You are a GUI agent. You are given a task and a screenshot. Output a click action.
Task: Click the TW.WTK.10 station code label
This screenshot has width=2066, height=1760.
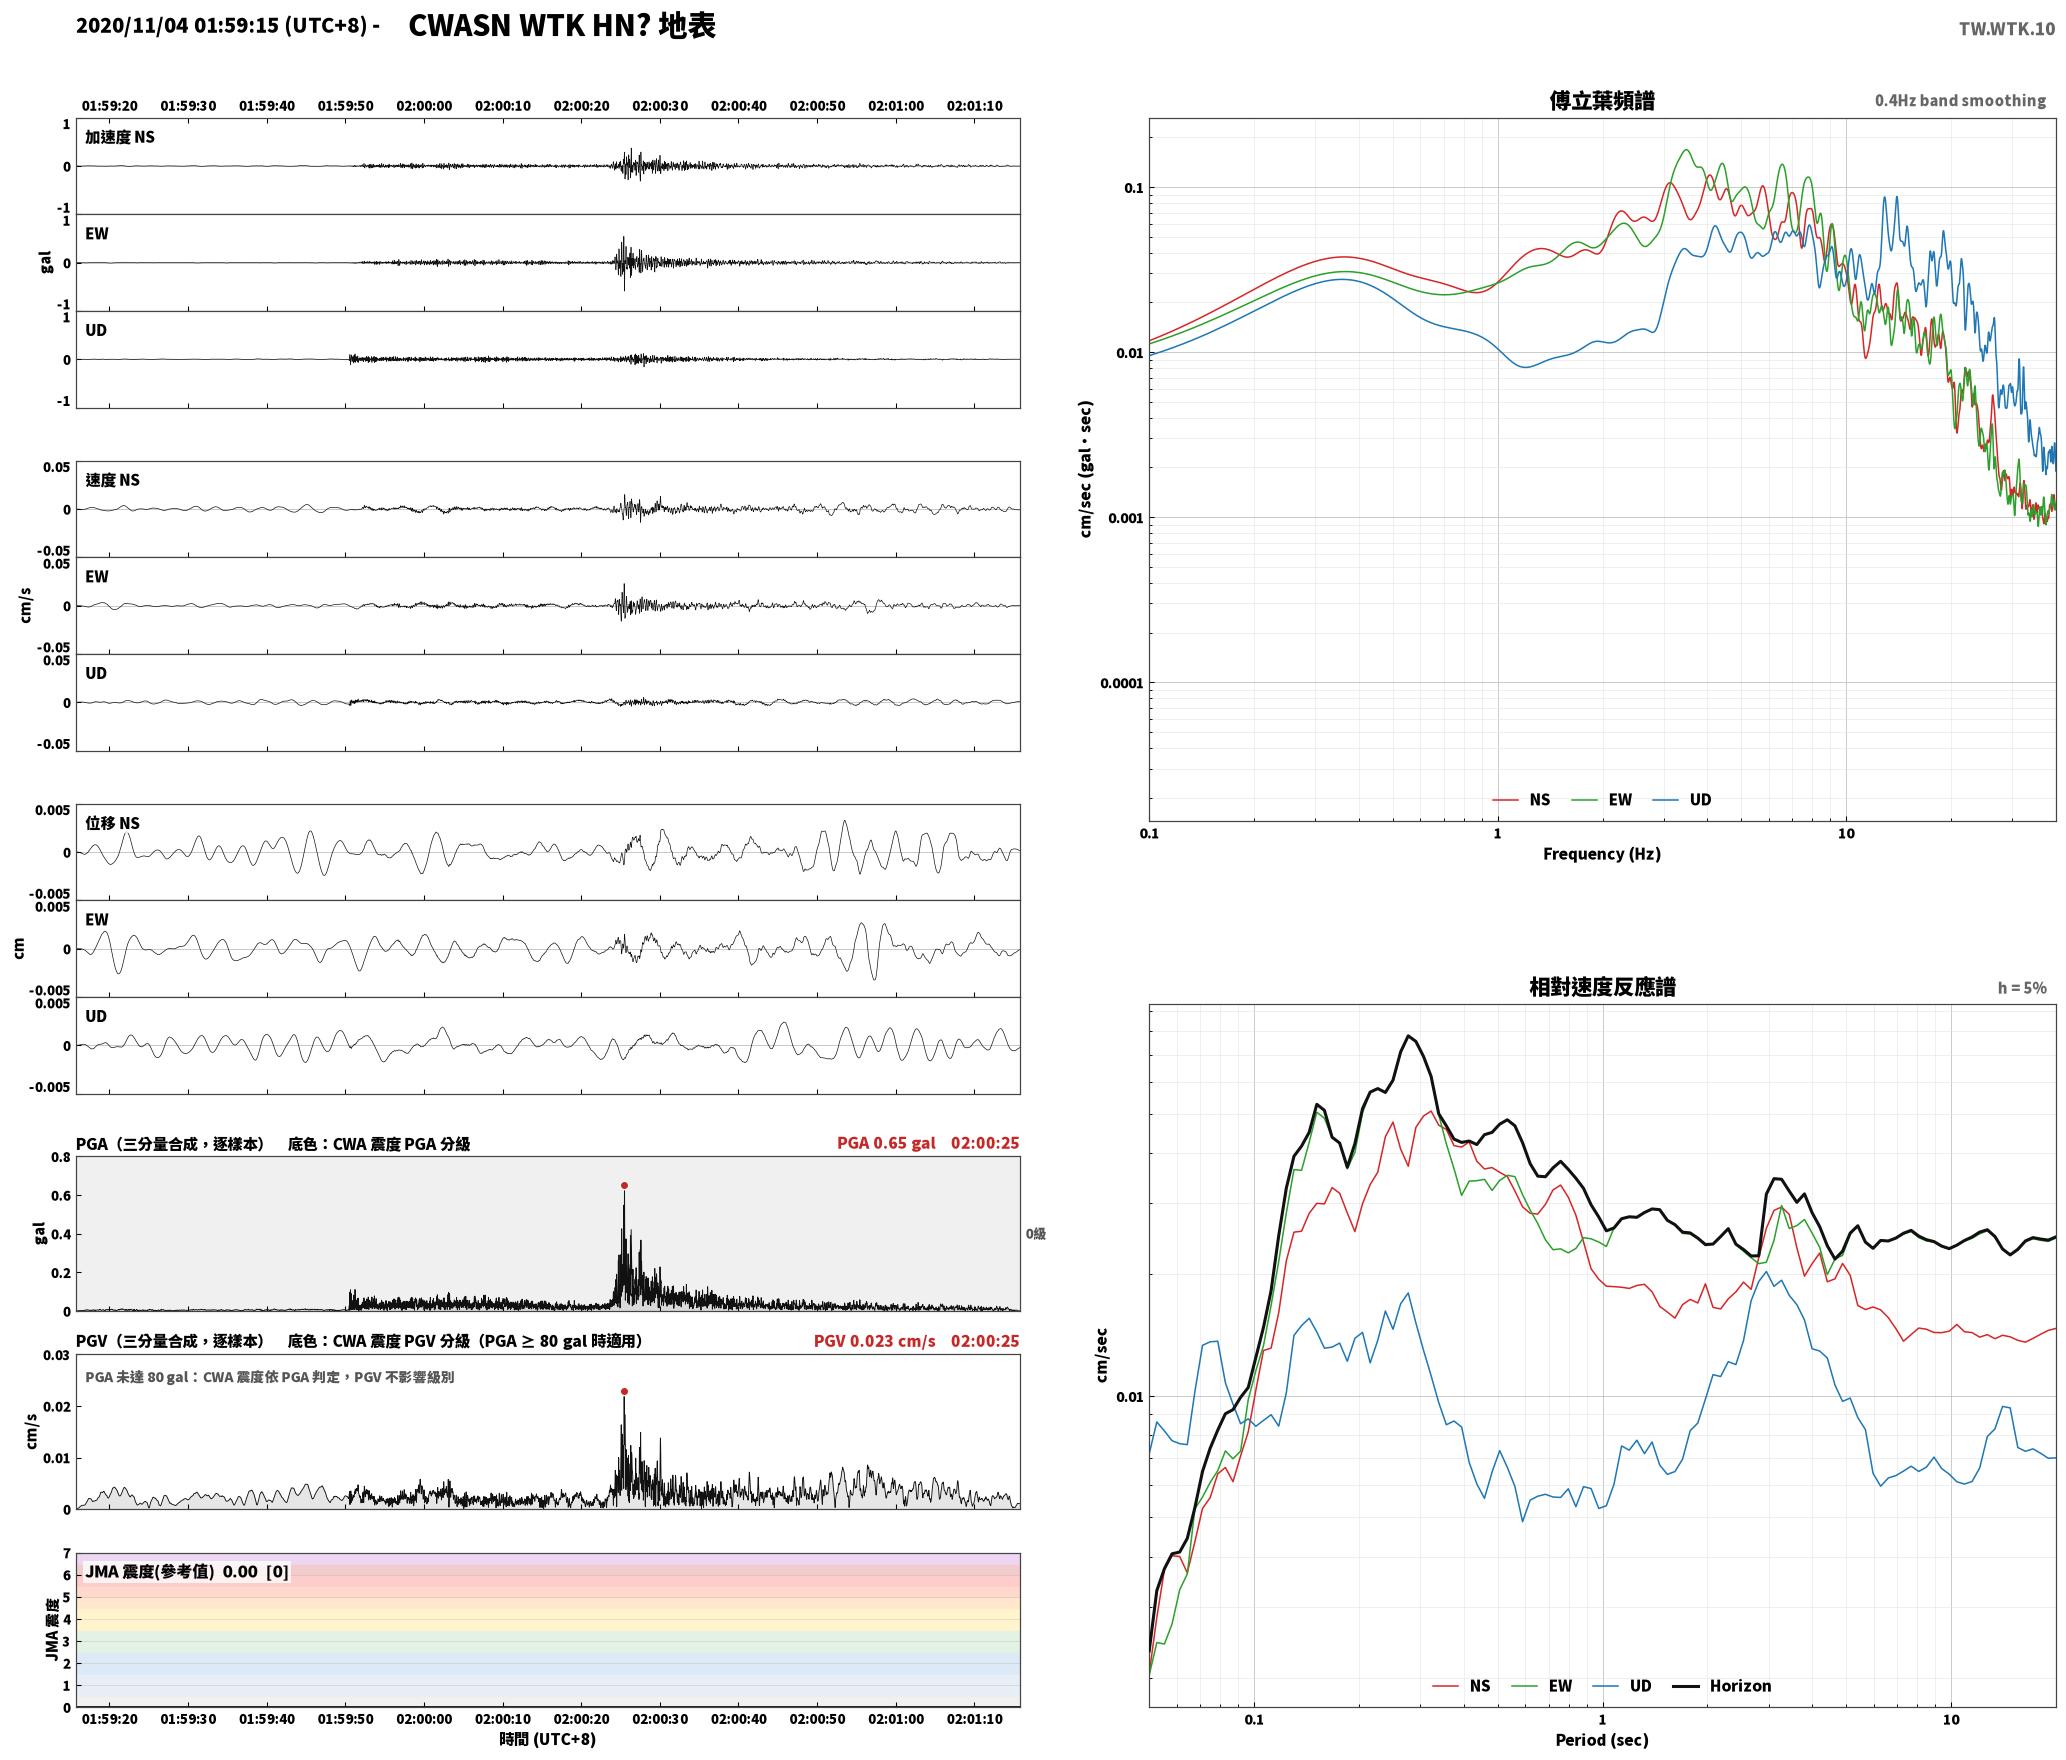click(x=2006, y=29)
